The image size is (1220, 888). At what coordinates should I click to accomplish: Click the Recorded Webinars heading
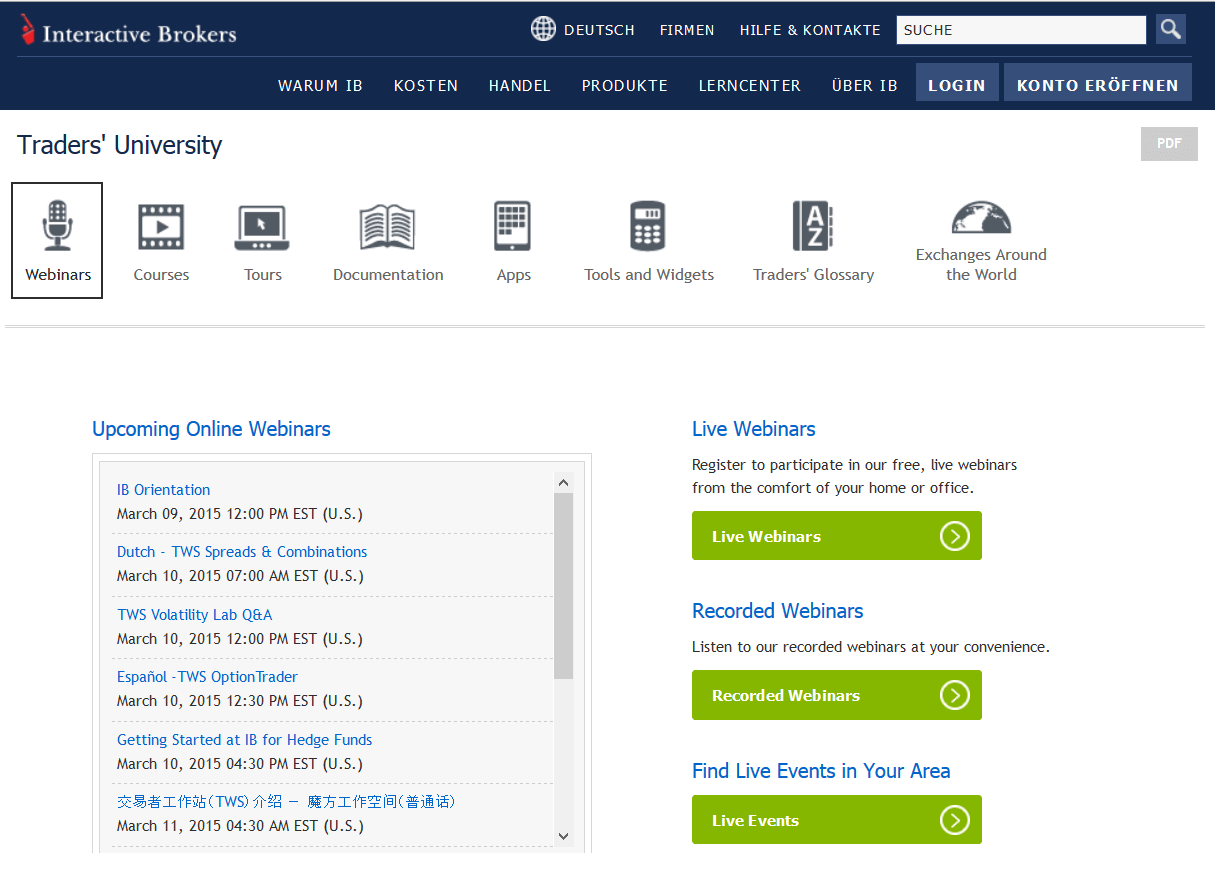point(778,611)
